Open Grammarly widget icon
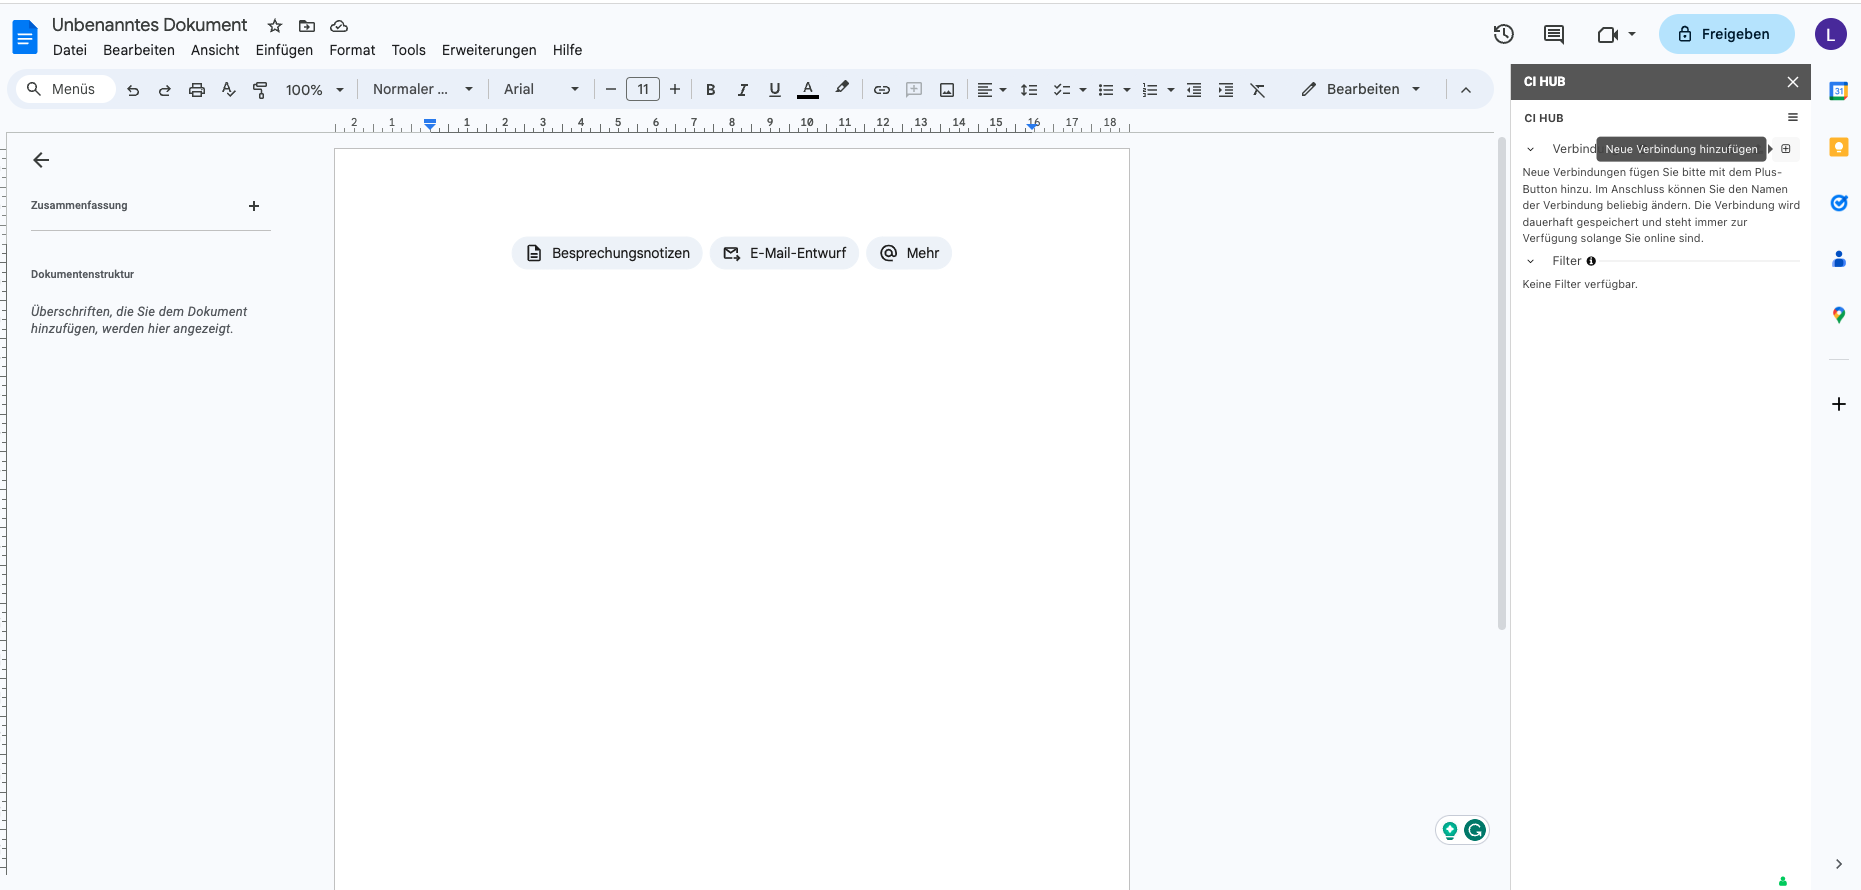Image resolution: width=1861 pixels, height=890 pixels. coord(1475,830)
